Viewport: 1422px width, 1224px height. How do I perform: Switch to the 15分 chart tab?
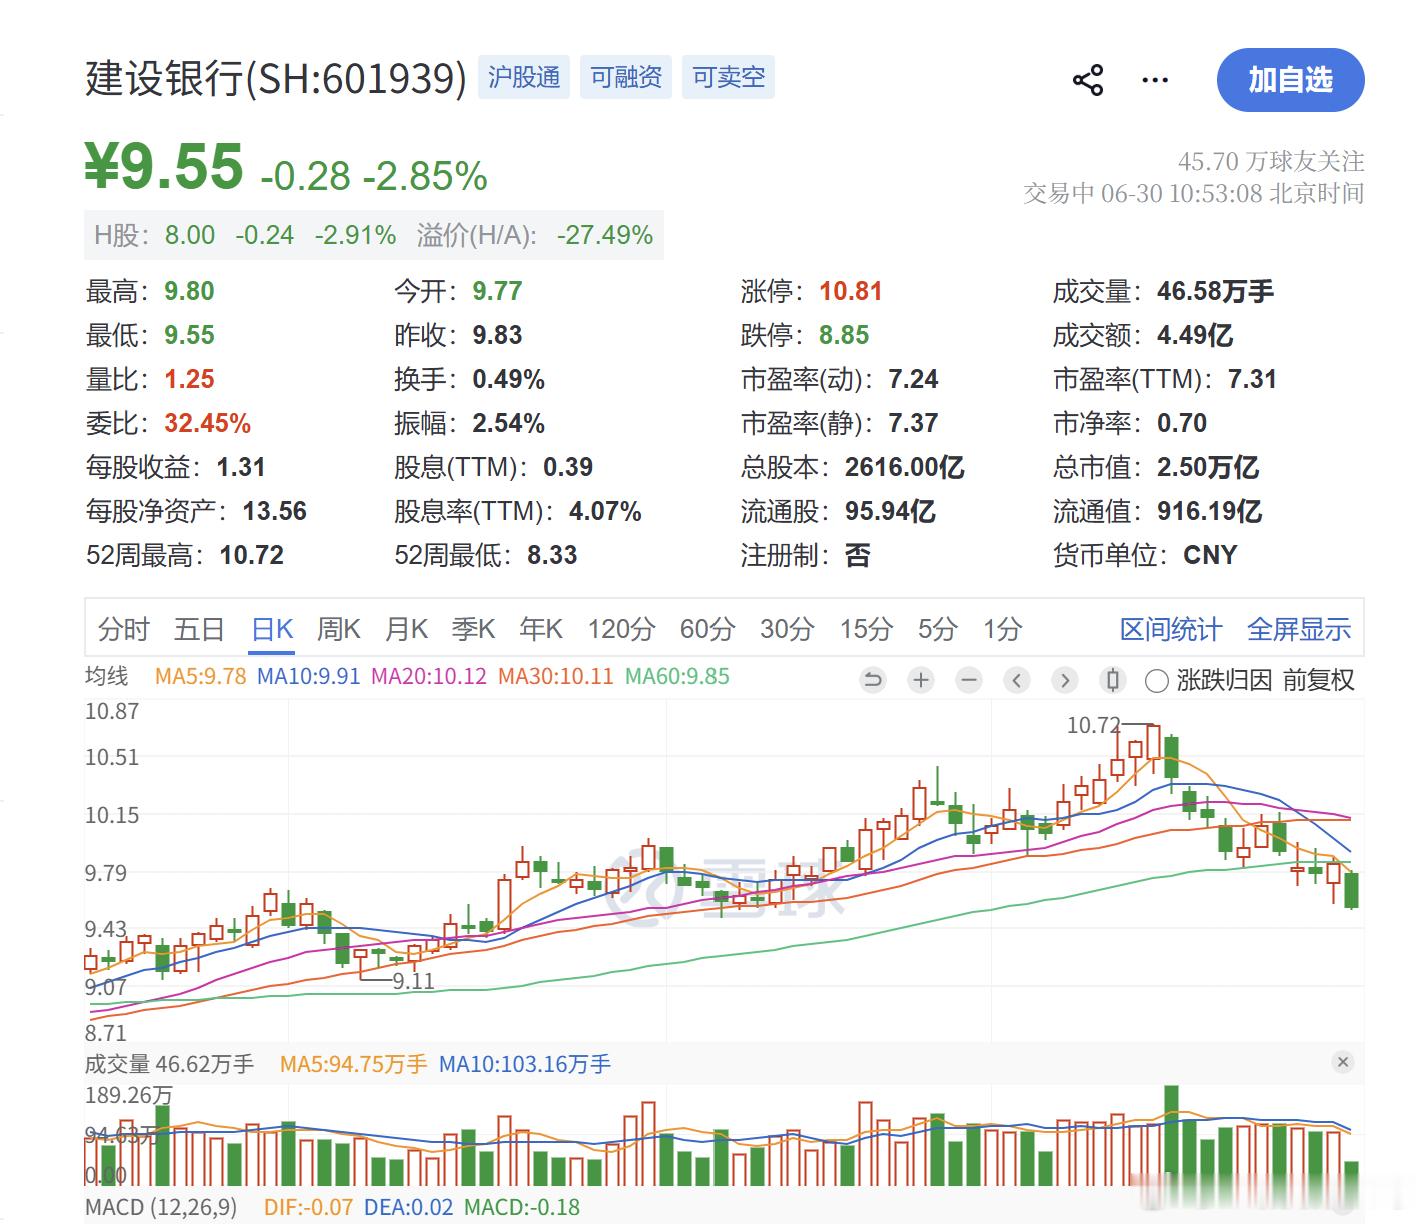(x=866, y=629)
